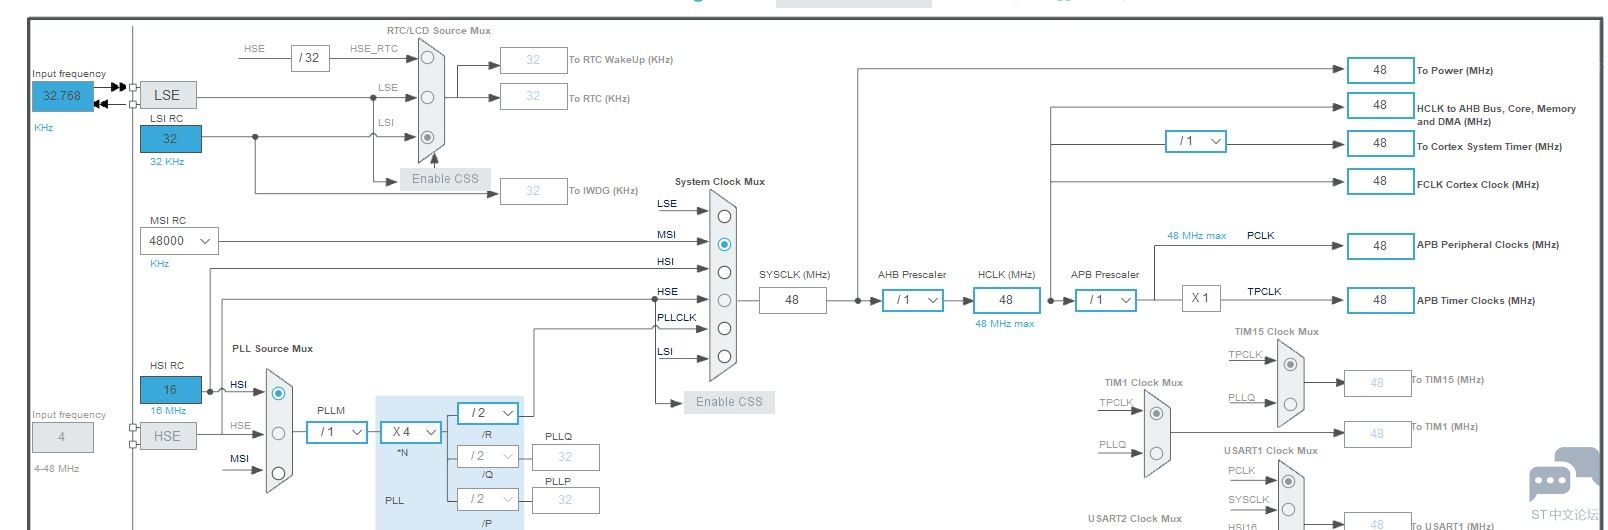The height and width of the screenshot is (530, 1608).
Task: Open the PLL /Q divider dropdown
Action: [x=487, y=456]
